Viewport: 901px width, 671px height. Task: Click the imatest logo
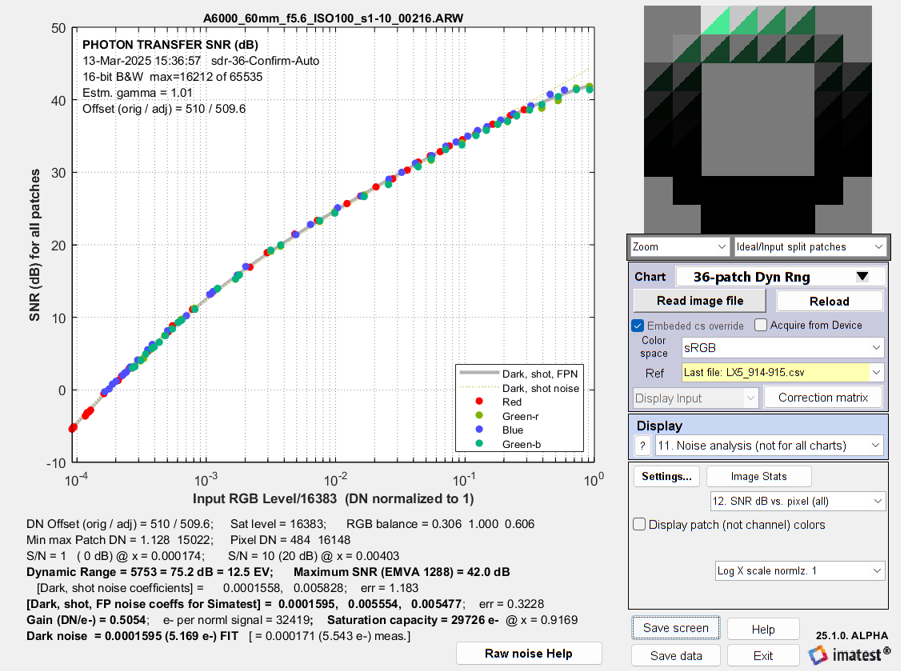849,654
